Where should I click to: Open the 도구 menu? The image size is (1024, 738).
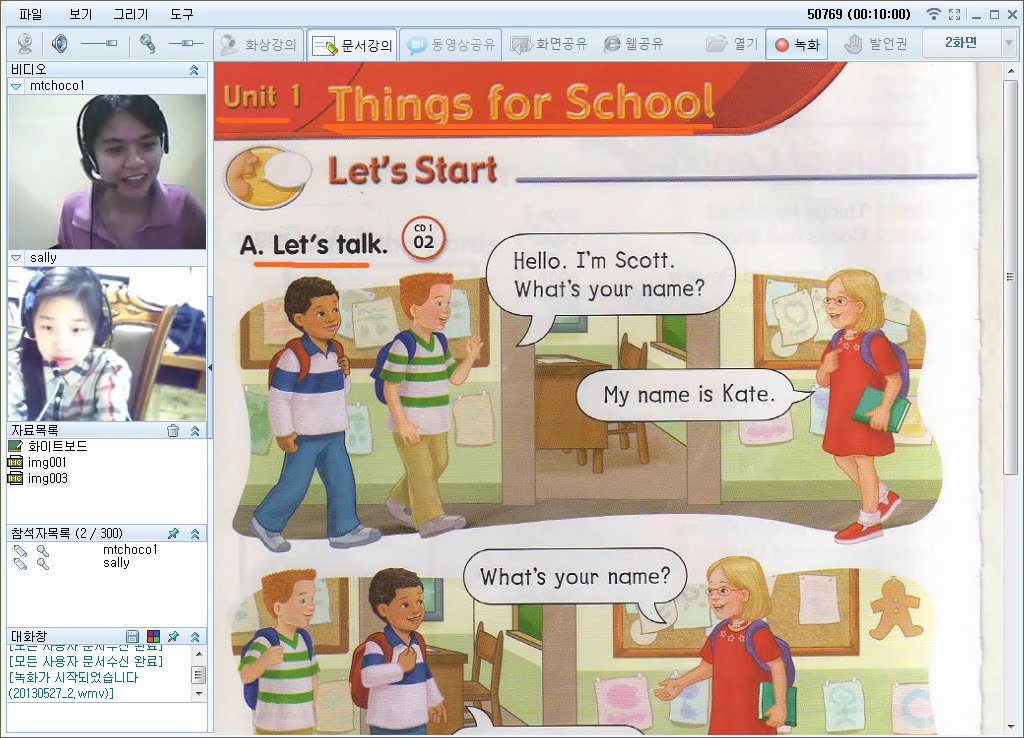tap(182, 14)
